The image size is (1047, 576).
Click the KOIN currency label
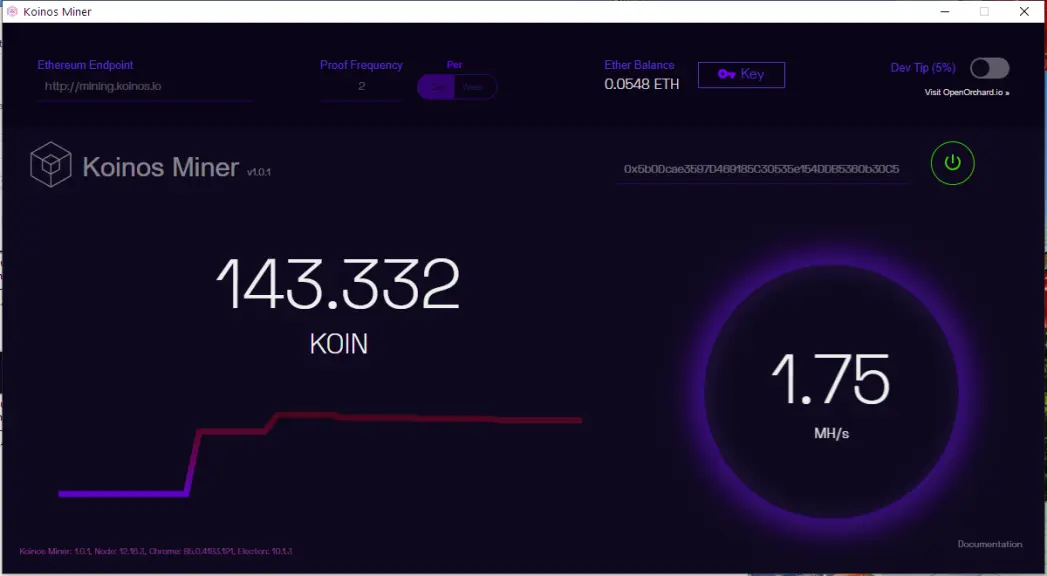[x=339, y=344]
